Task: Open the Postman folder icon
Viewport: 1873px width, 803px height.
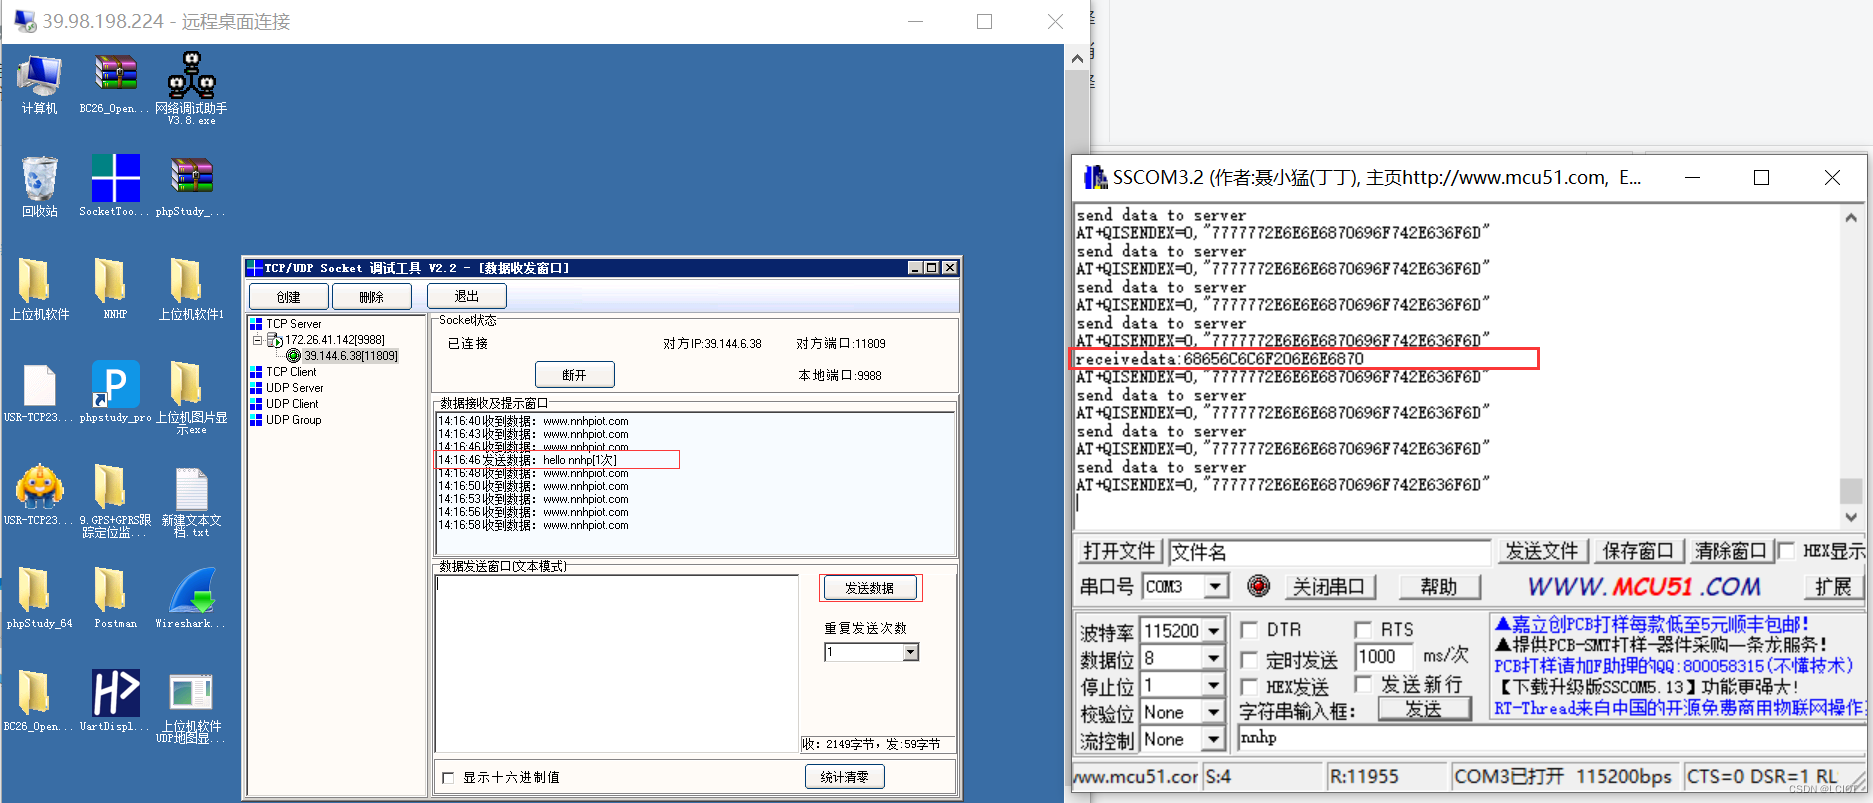Action: click(110, 590)
